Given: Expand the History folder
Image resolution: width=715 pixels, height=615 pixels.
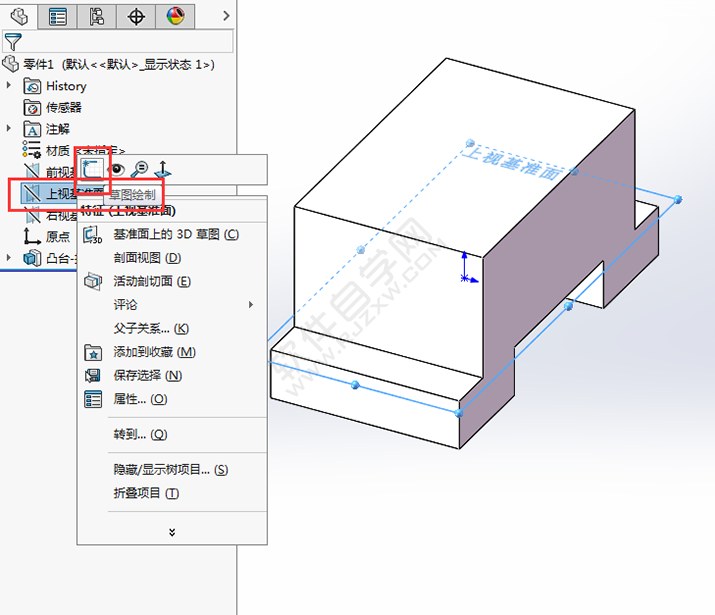Looking at the screenshot, I should coord(8,85).
